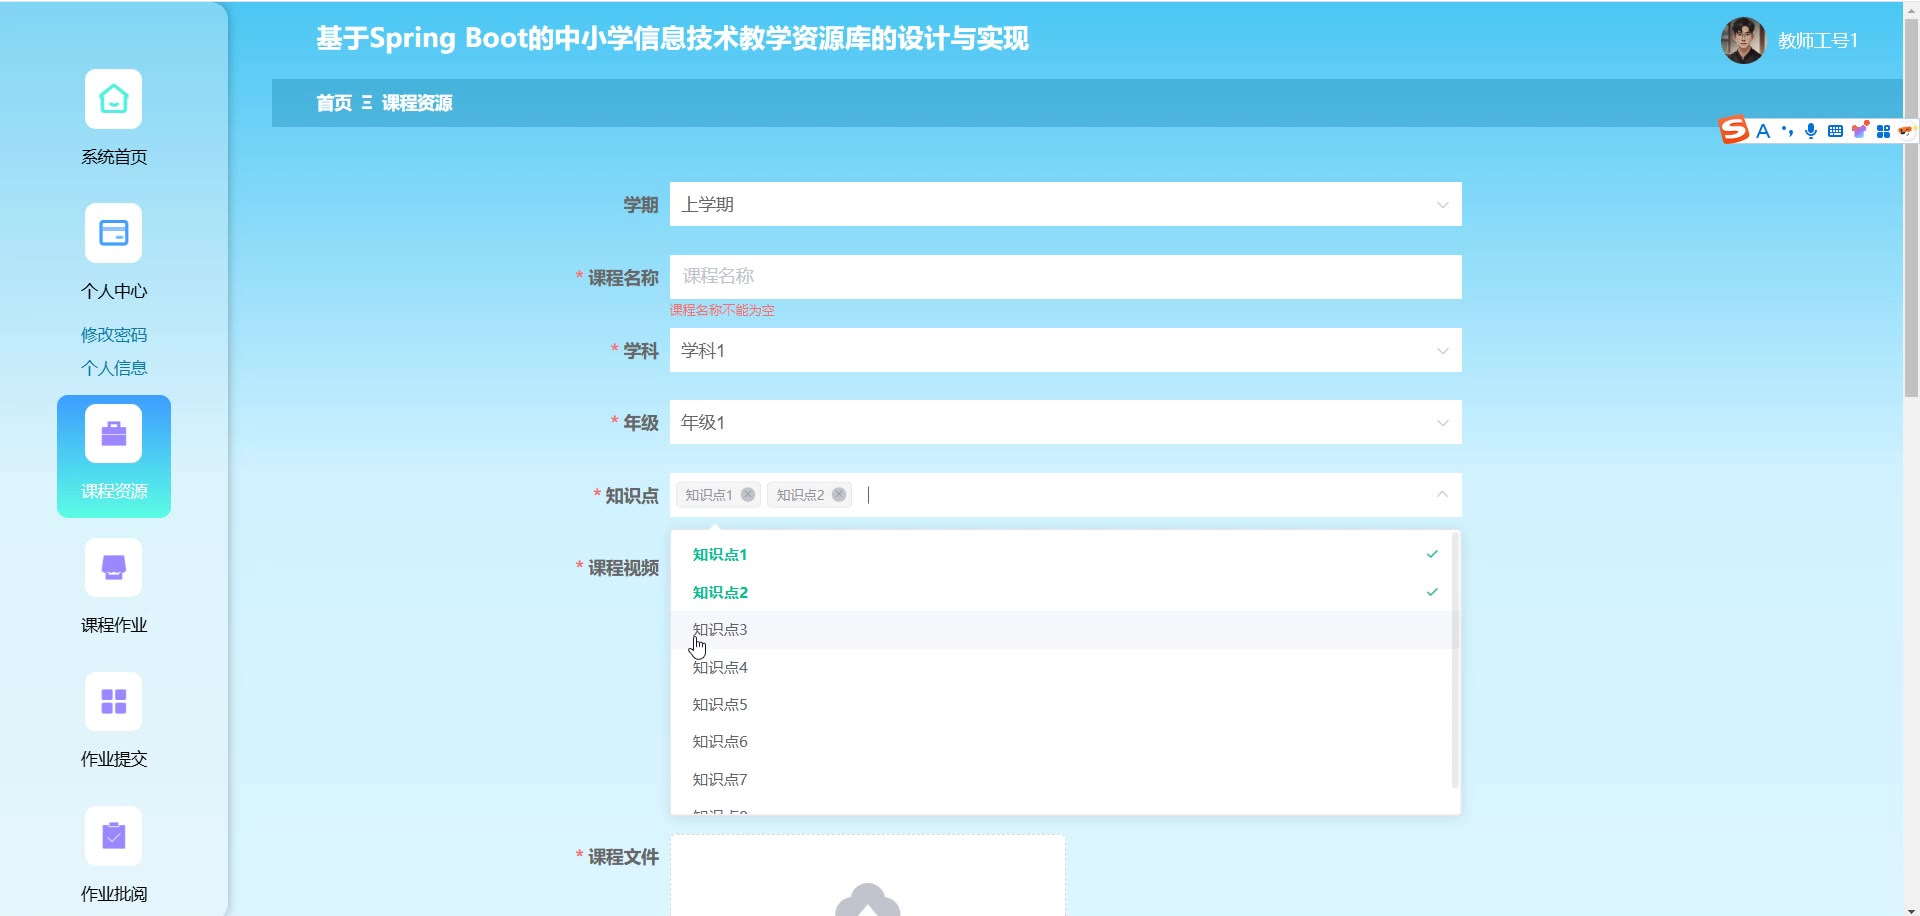Click 课程资源 in the breadcrumb
This screenshot has height=916, width=1920.
(x=417, y=103)
